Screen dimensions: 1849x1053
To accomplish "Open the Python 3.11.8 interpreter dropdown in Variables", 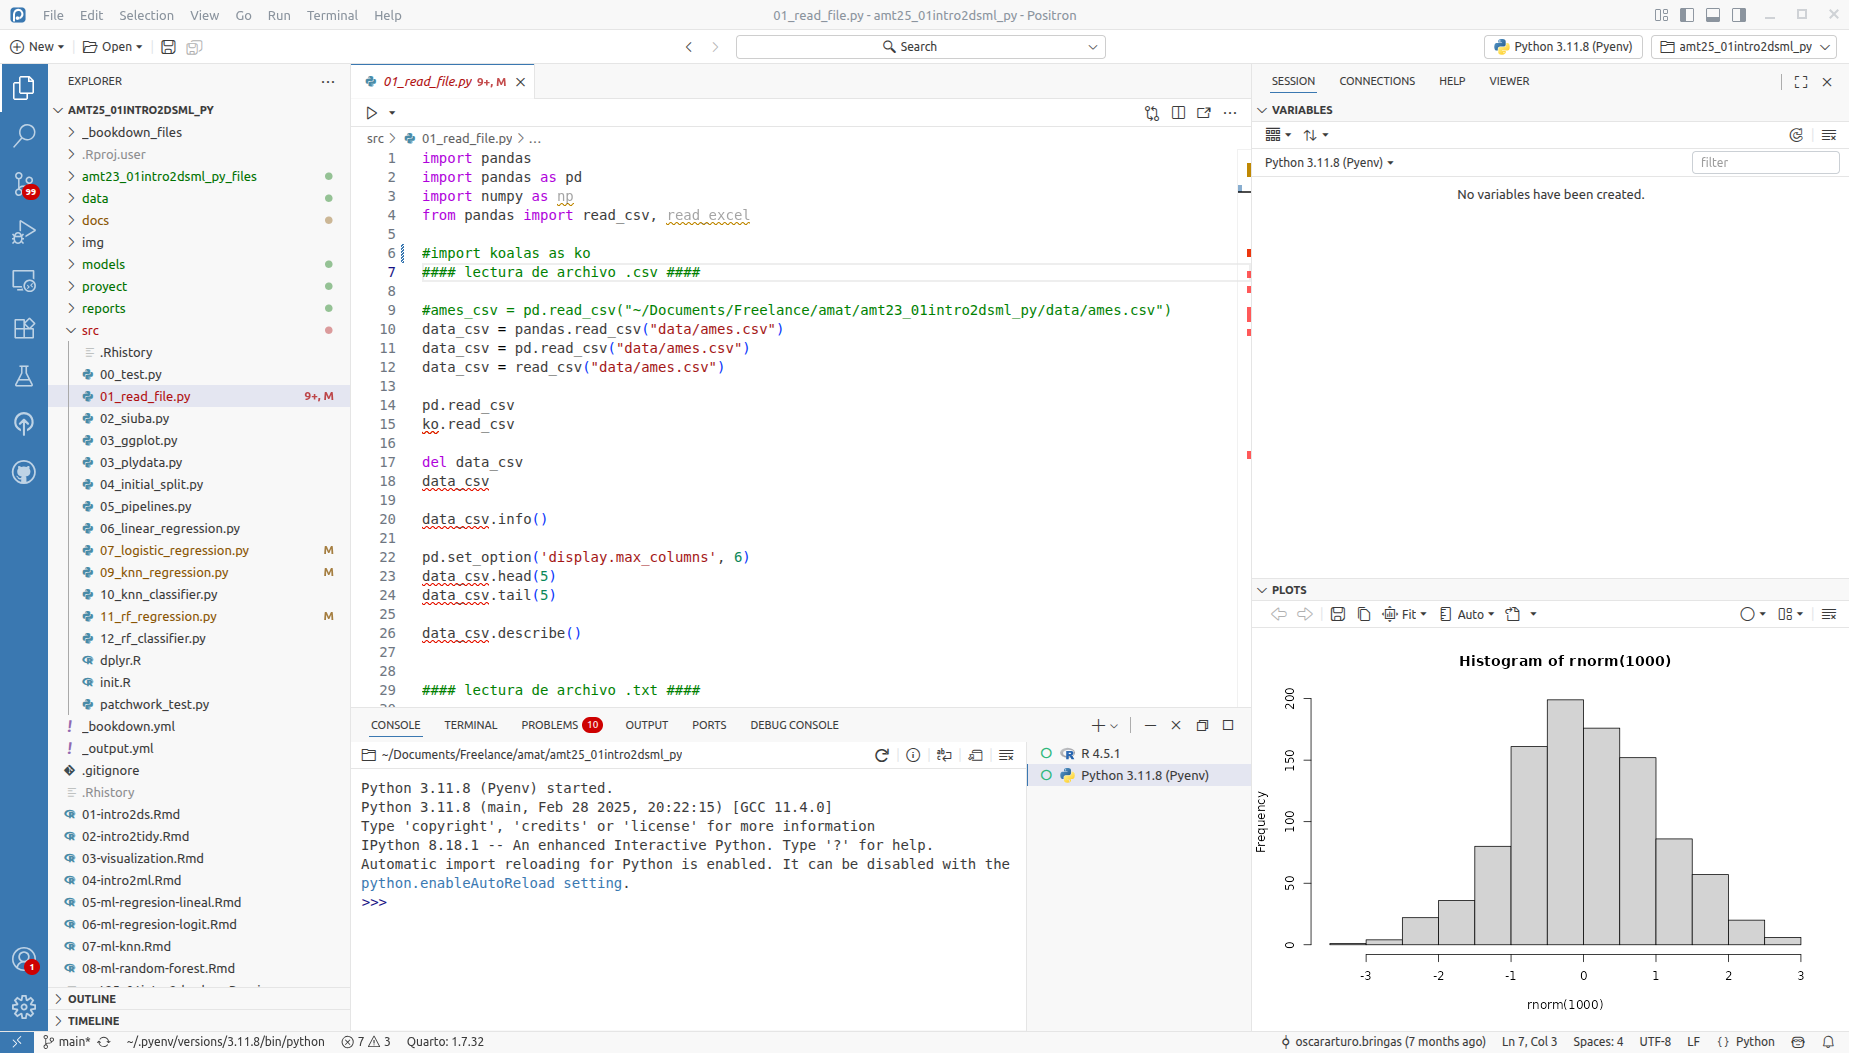I will (1328, 162).
